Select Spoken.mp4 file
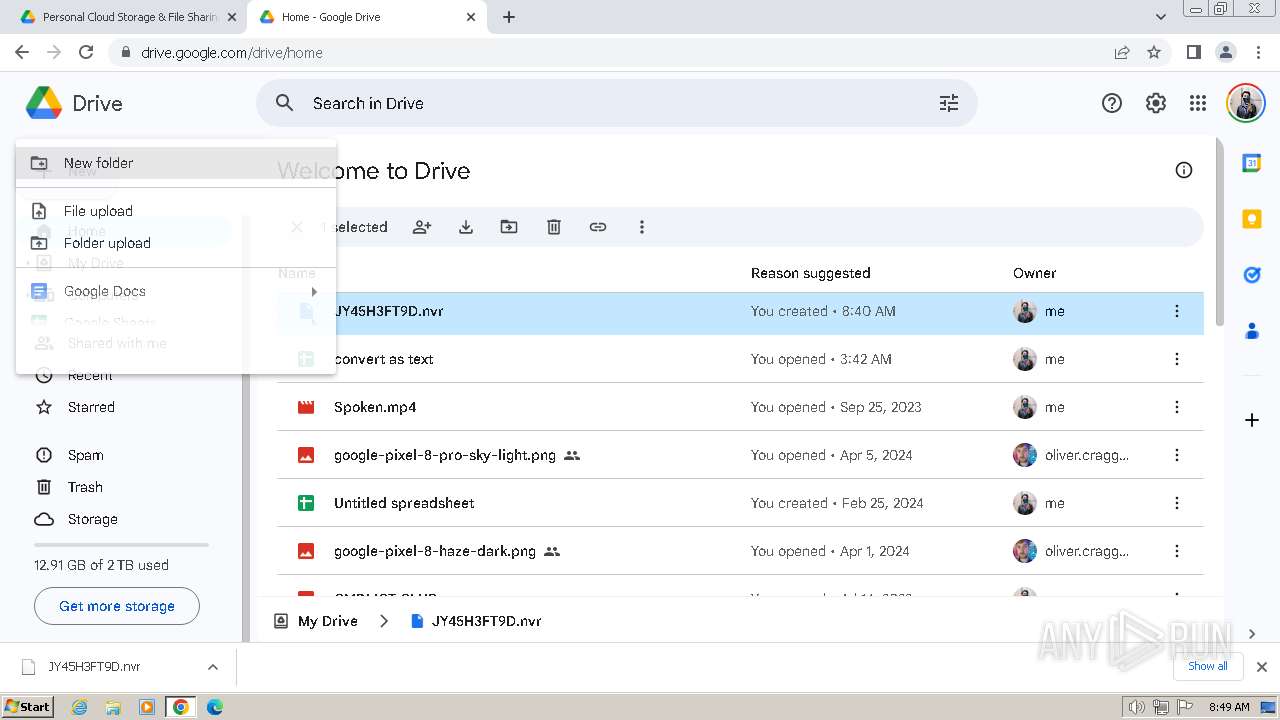Viewport: 1280px width, 720px height. click(740, 407)
